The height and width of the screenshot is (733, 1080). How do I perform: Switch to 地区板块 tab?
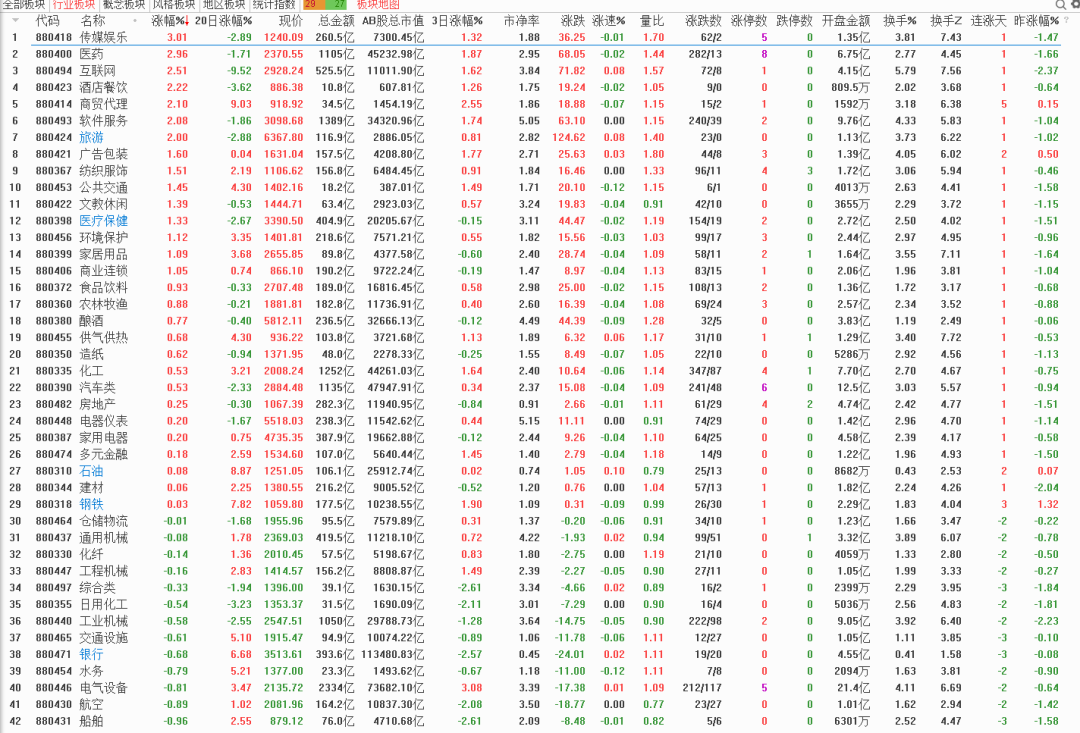tap(224, 4)
